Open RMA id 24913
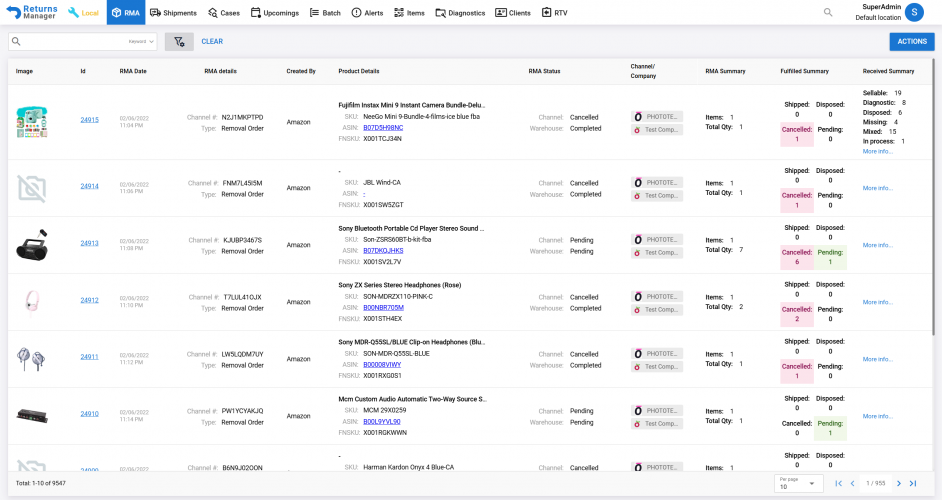The image size is (942, 500). pos(90,243)
